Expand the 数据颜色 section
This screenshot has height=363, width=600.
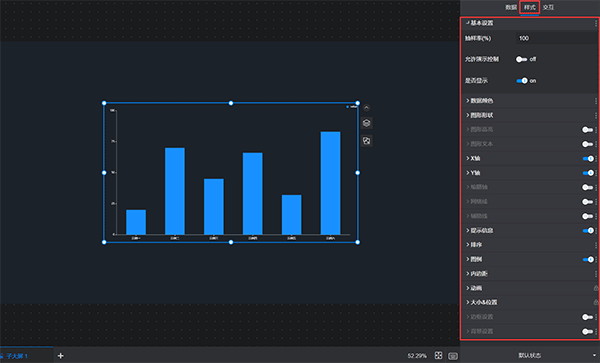[x=479, y=101]
